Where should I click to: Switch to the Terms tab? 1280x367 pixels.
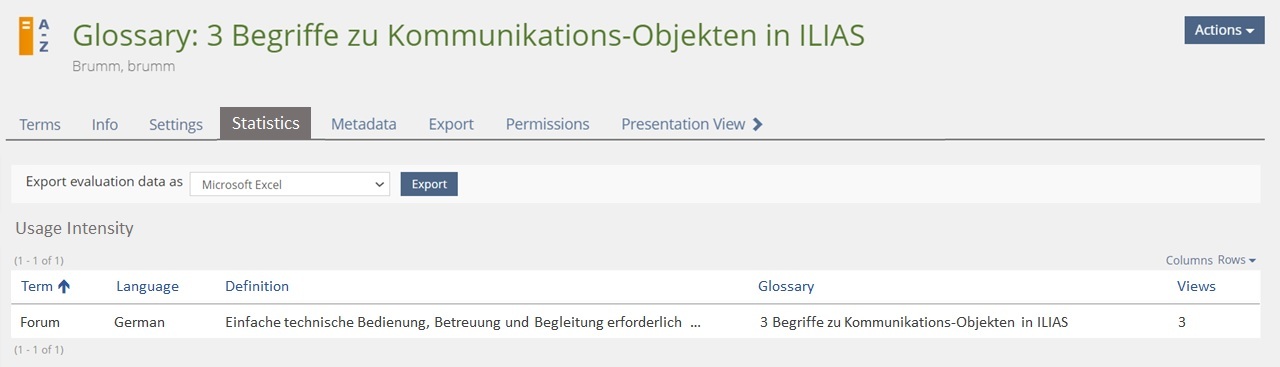click(x=40, y=124)
